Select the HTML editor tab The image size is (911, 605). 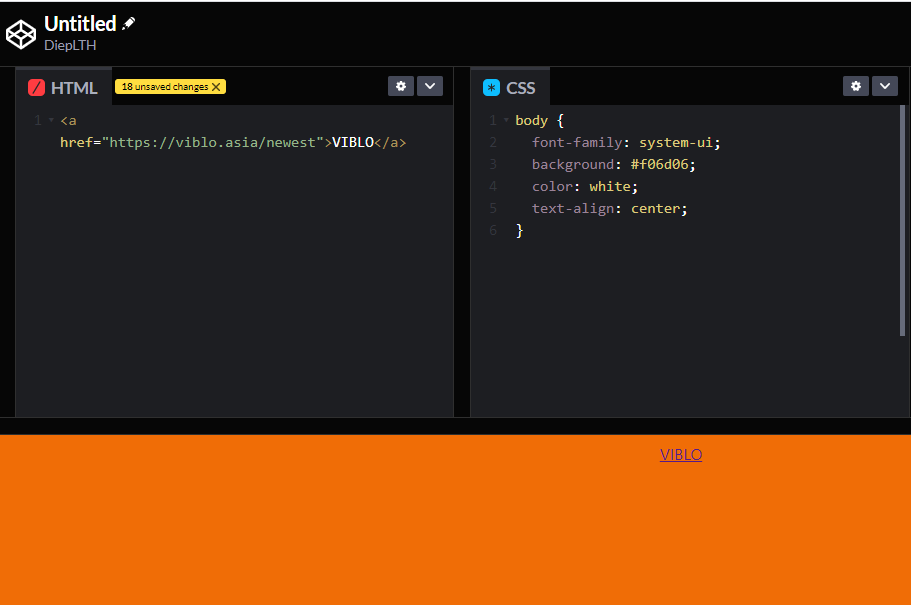63,88
